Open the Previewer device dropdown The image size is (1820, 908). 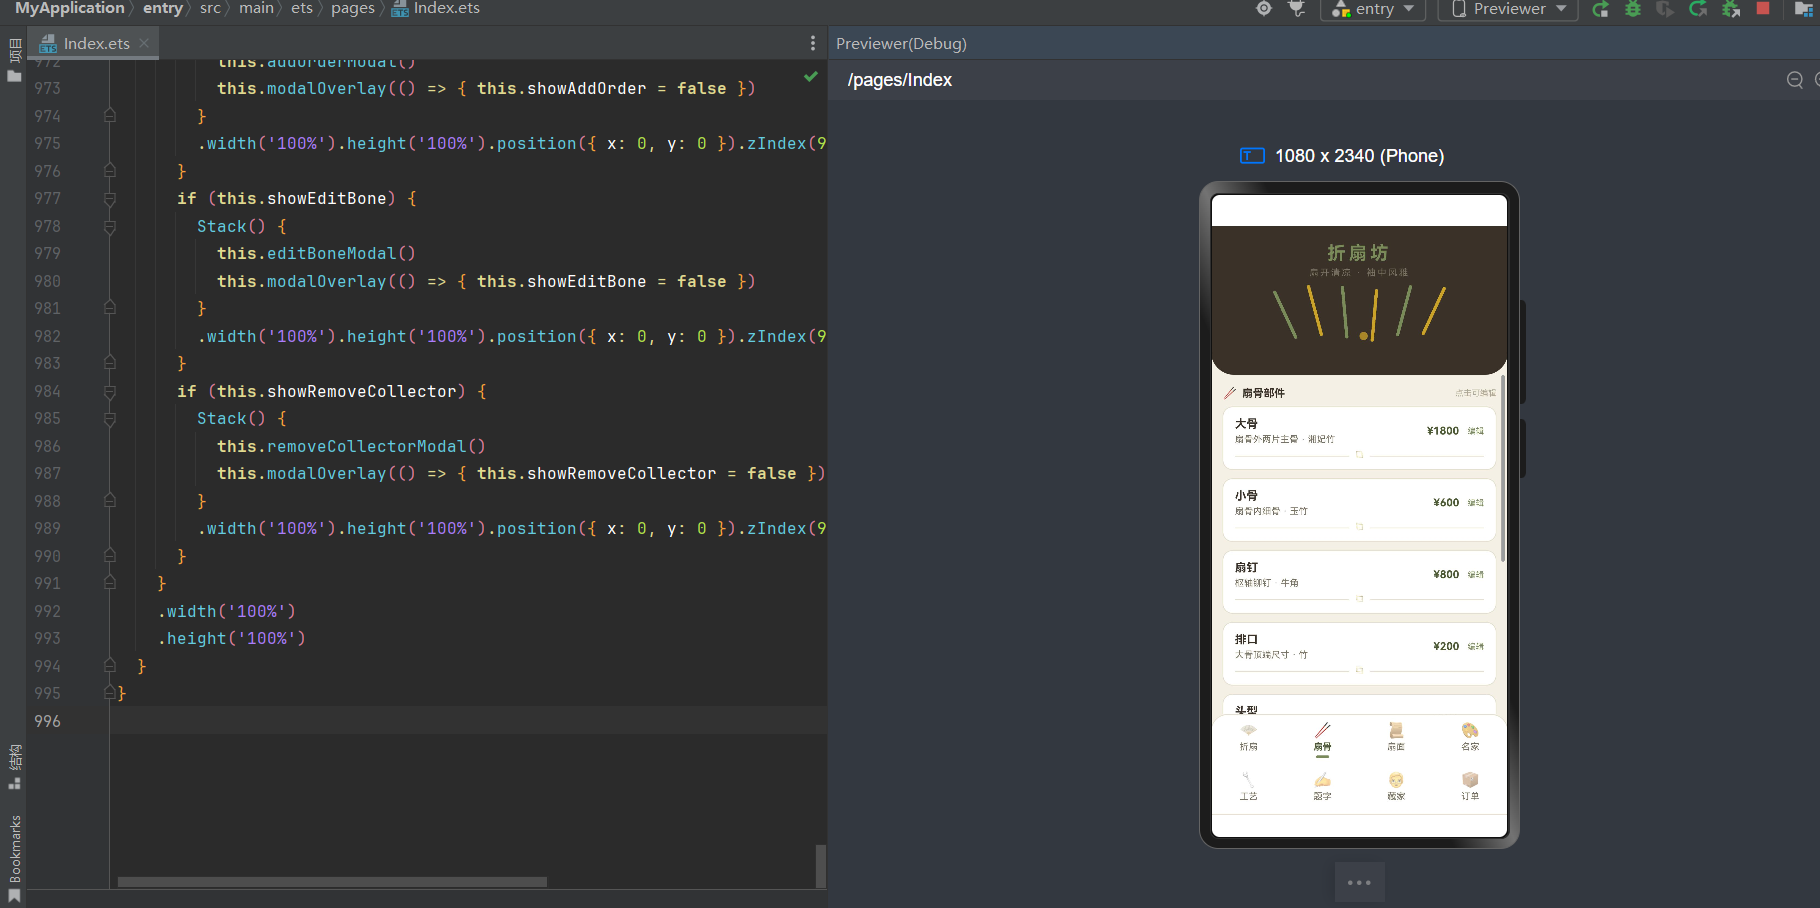coord(1508,9)
